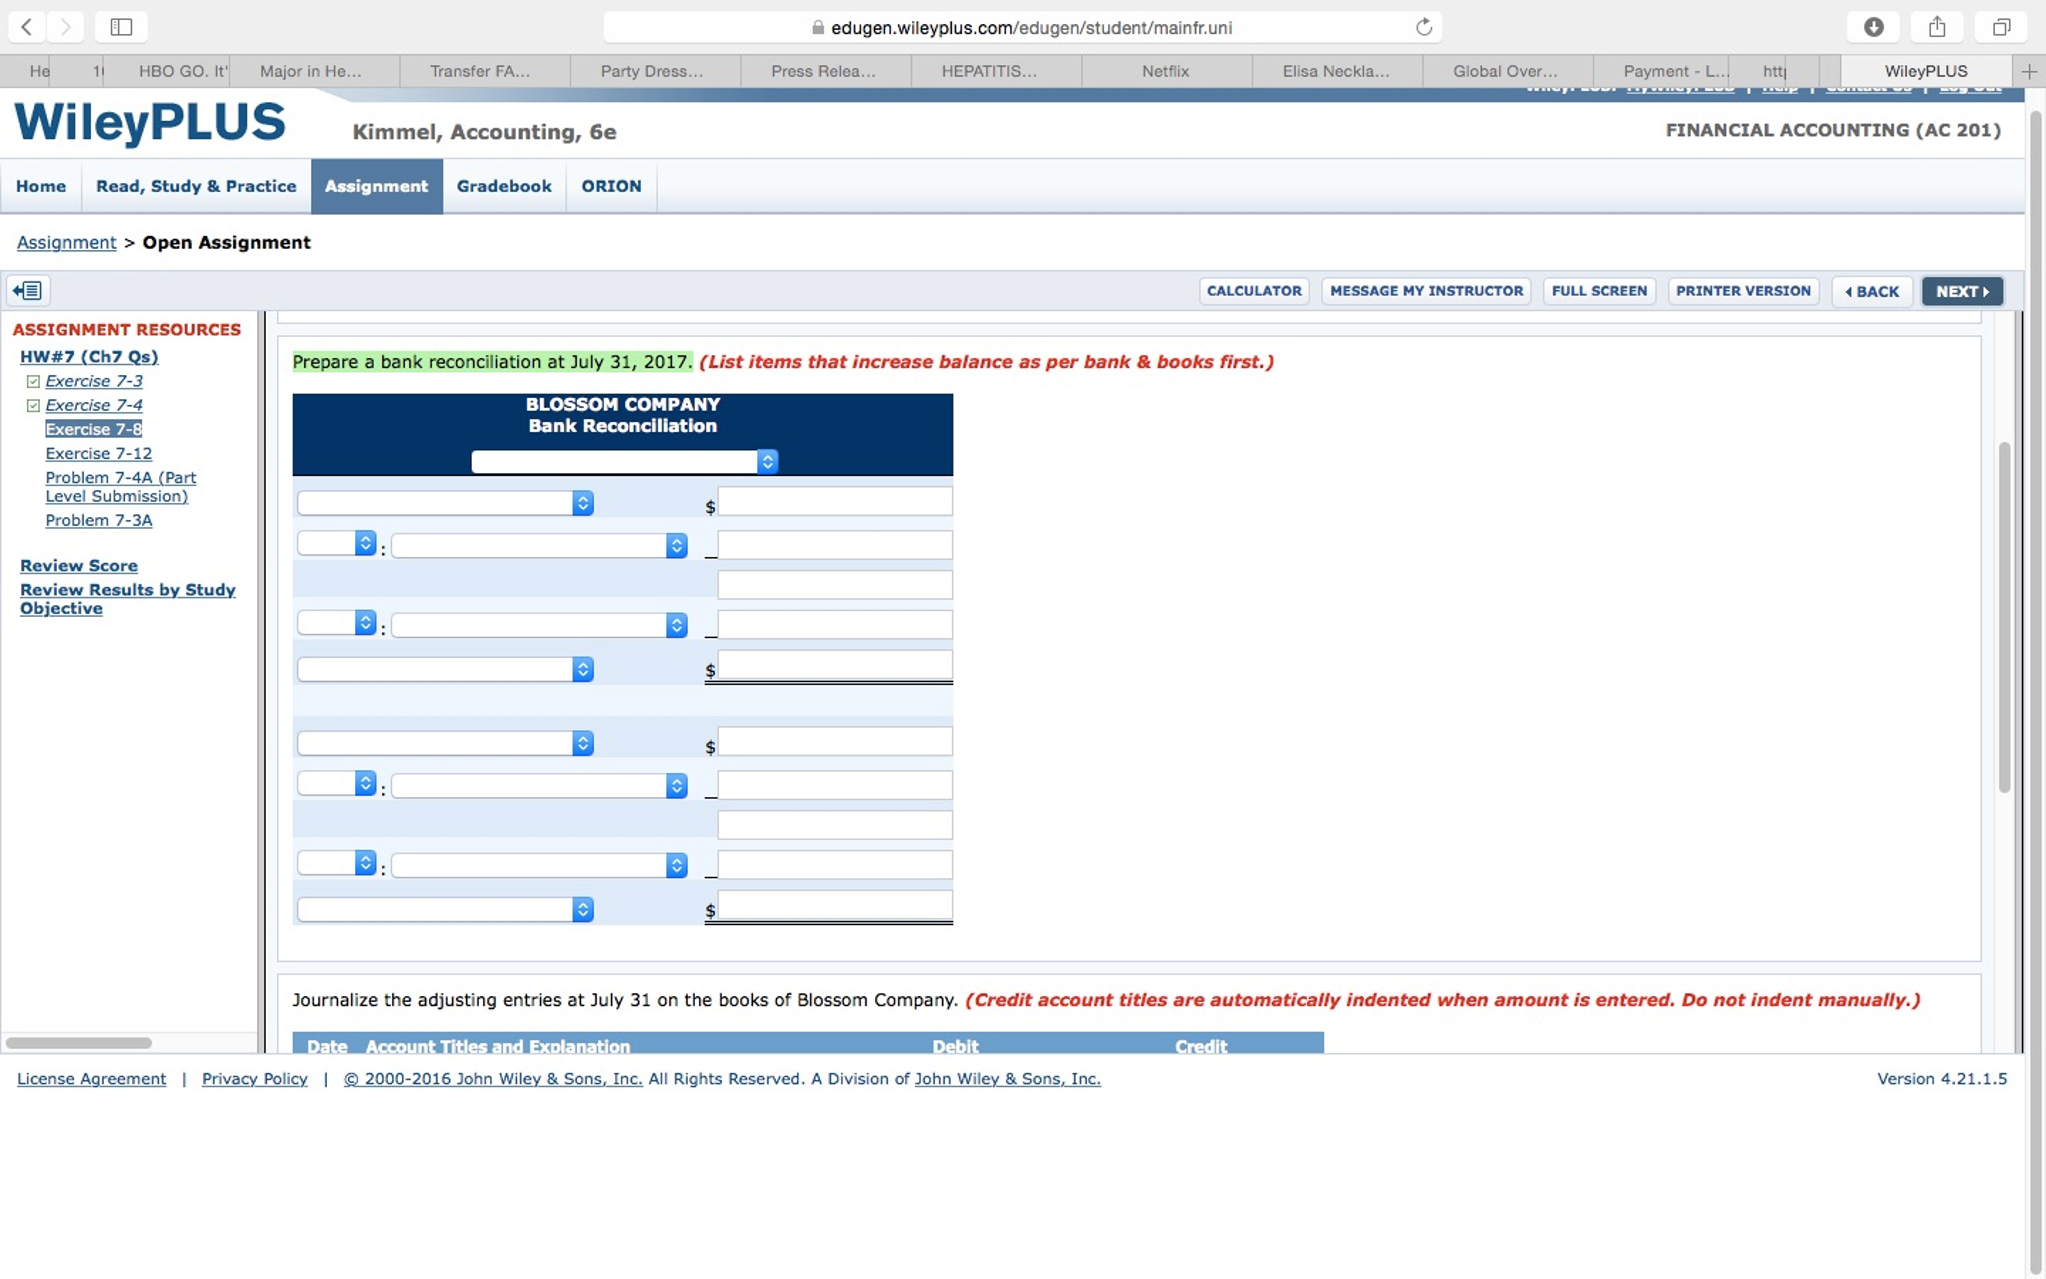Open Review Results by Study Objective

click(x=128, y=599)
